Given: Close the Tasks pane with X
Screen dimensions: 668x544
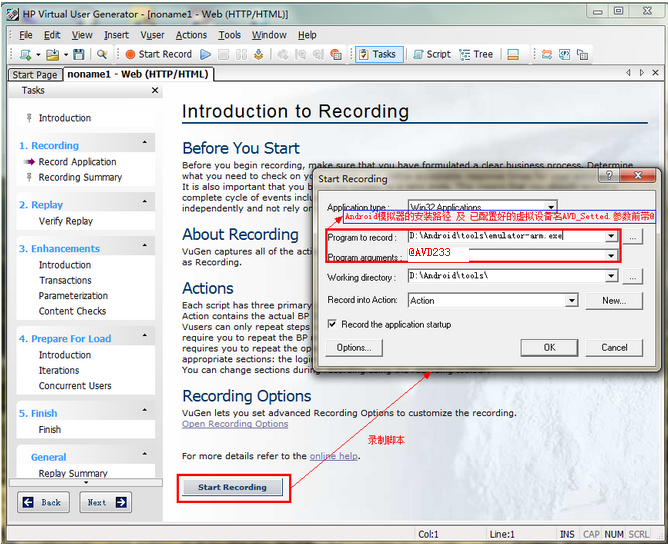Looking at the screenshot, I should pyautogui.click(x=155, y=90).
